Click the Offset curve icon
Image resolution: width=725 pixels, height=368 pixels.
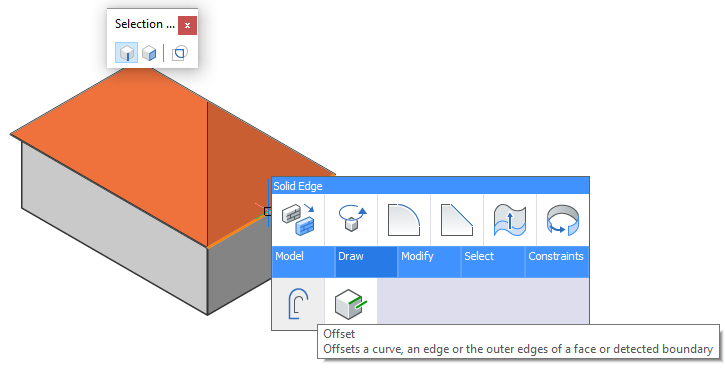298,303
